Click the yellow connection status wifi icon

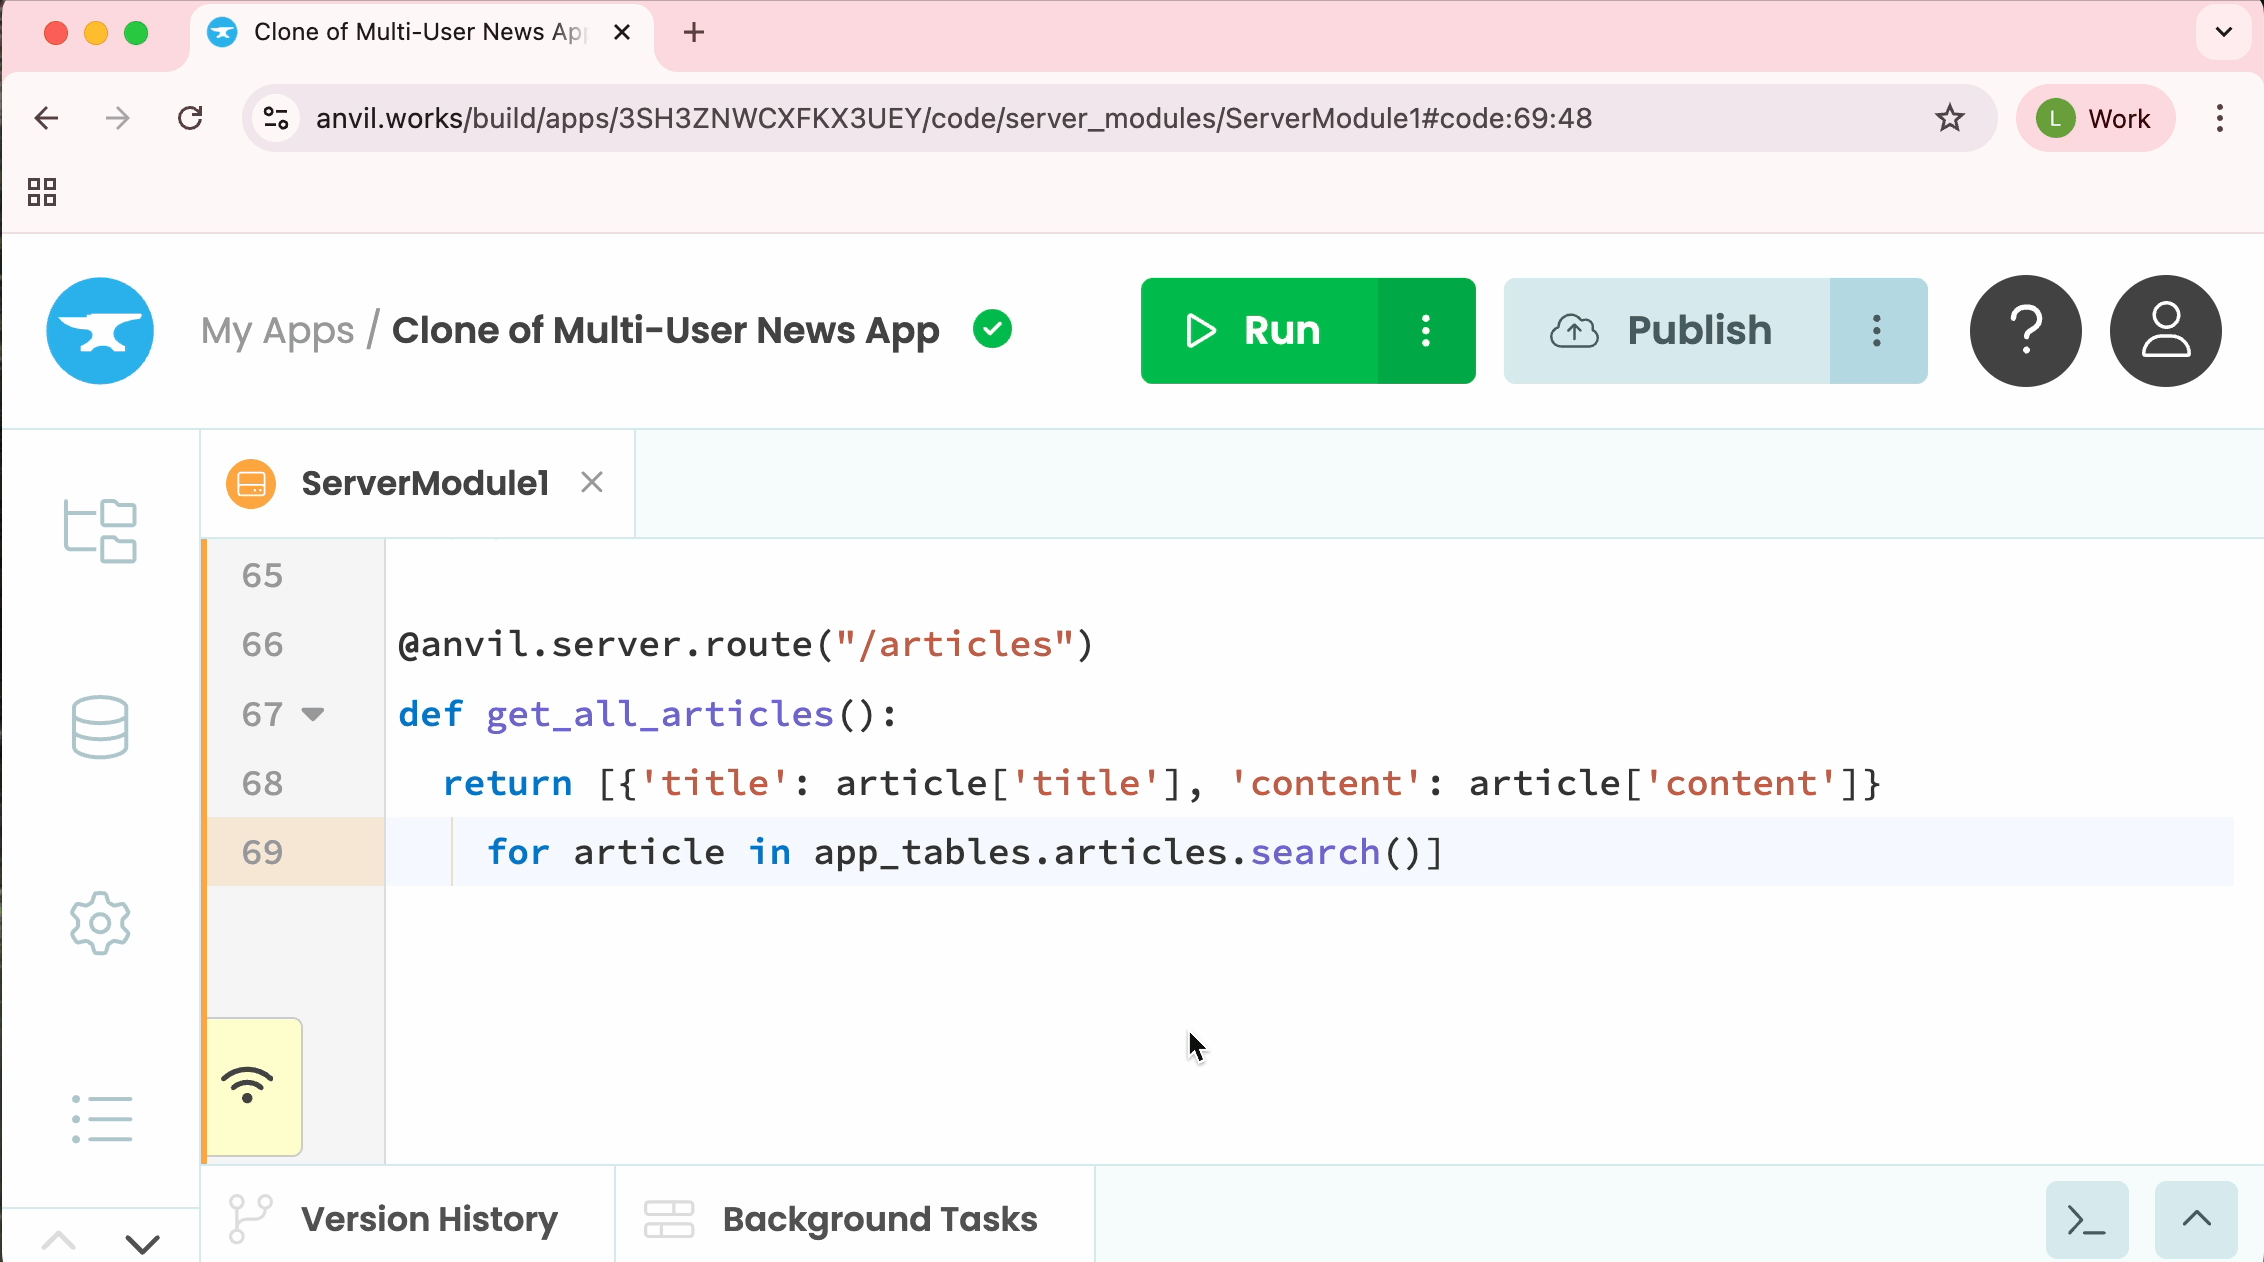[248, 1085]
